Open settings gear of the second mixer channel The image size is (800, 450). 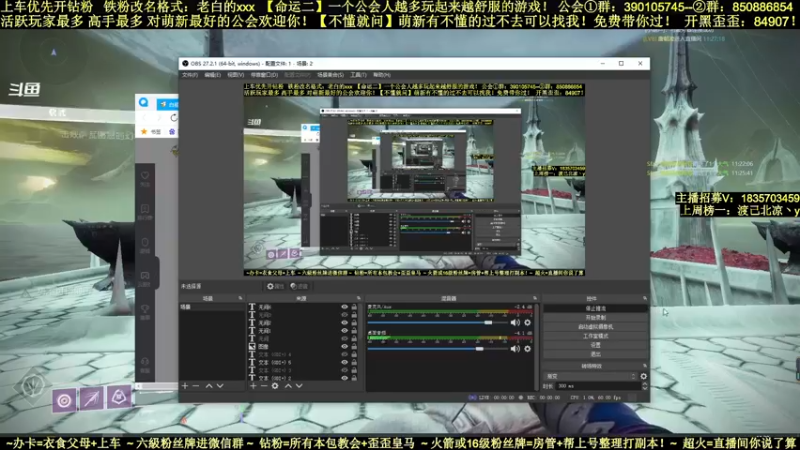528,348
